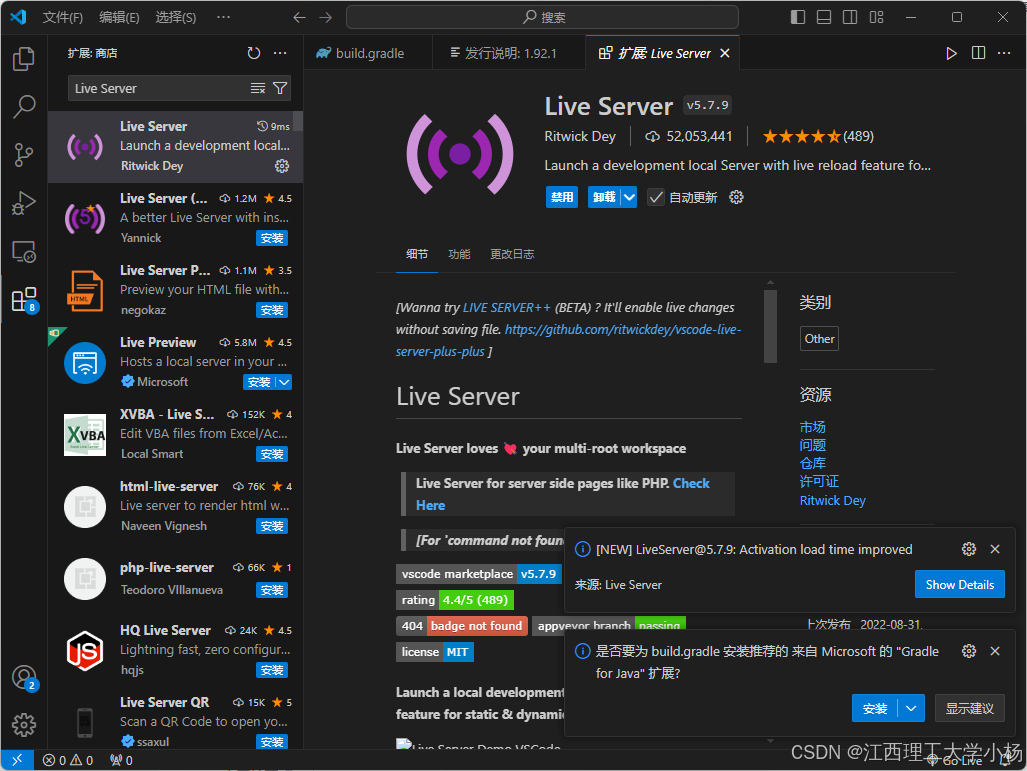Refresh the extensions marketplace list
Screen dimensions: 1027x771
coord(253,53)
